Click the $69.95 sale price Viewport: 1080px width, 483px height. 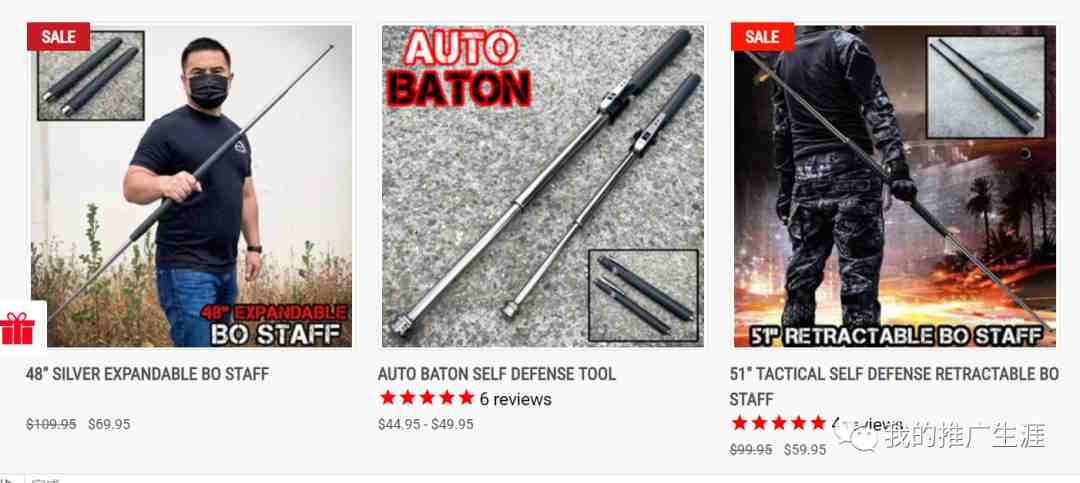tap(109, 424)
